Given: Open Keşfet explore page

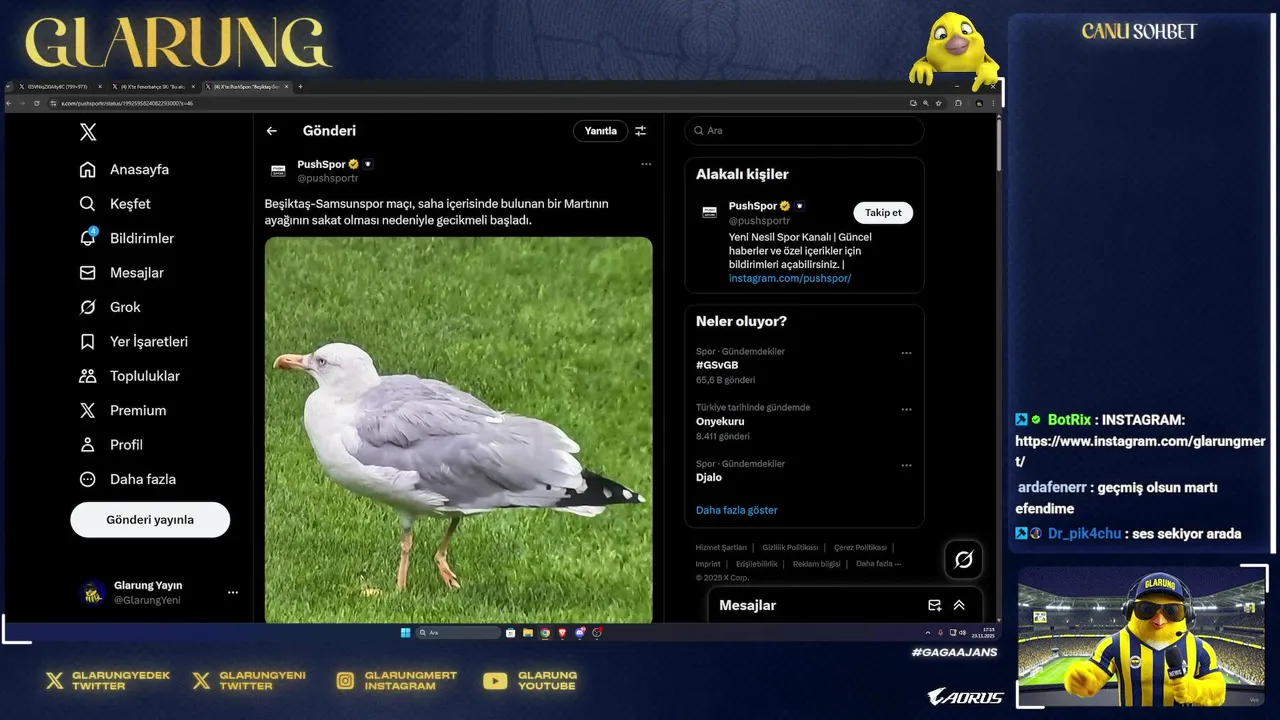Looking at the screenshot, I should pyautogui.click(x=115, y=204).
